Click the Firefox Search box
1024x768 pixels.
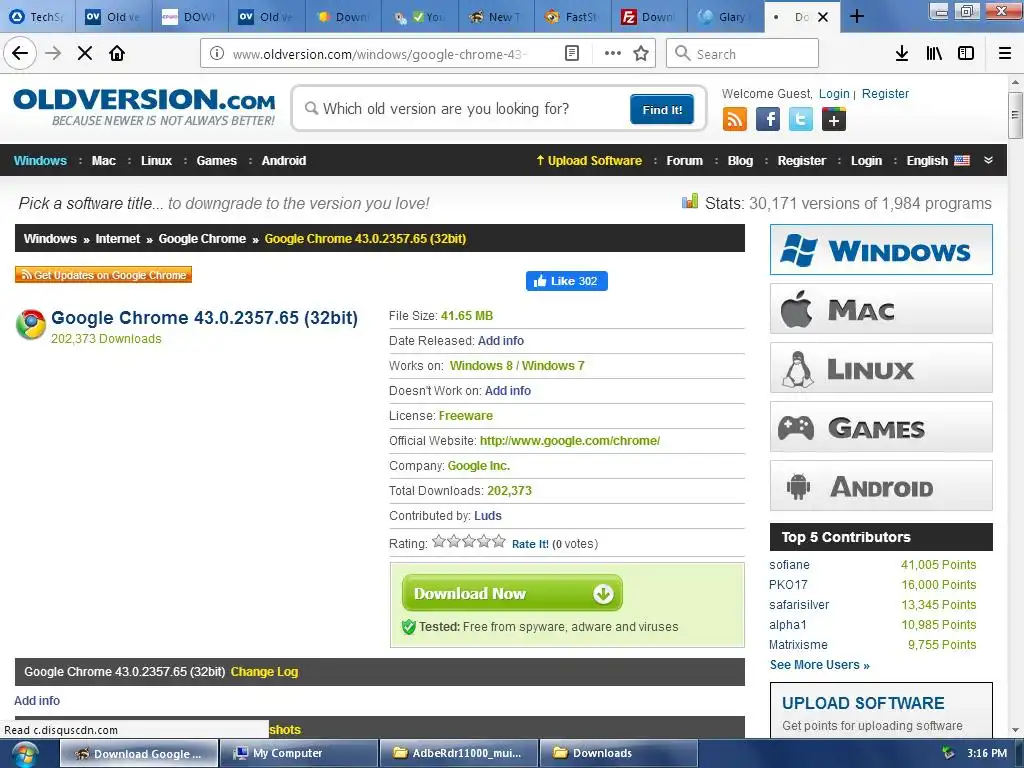pos(743,54)
